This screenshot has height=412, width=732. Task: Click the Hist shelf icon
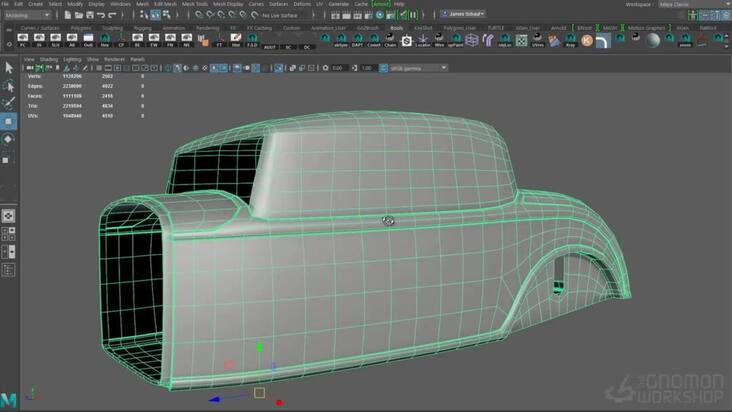pyautogui.click(x=104, y=40)
